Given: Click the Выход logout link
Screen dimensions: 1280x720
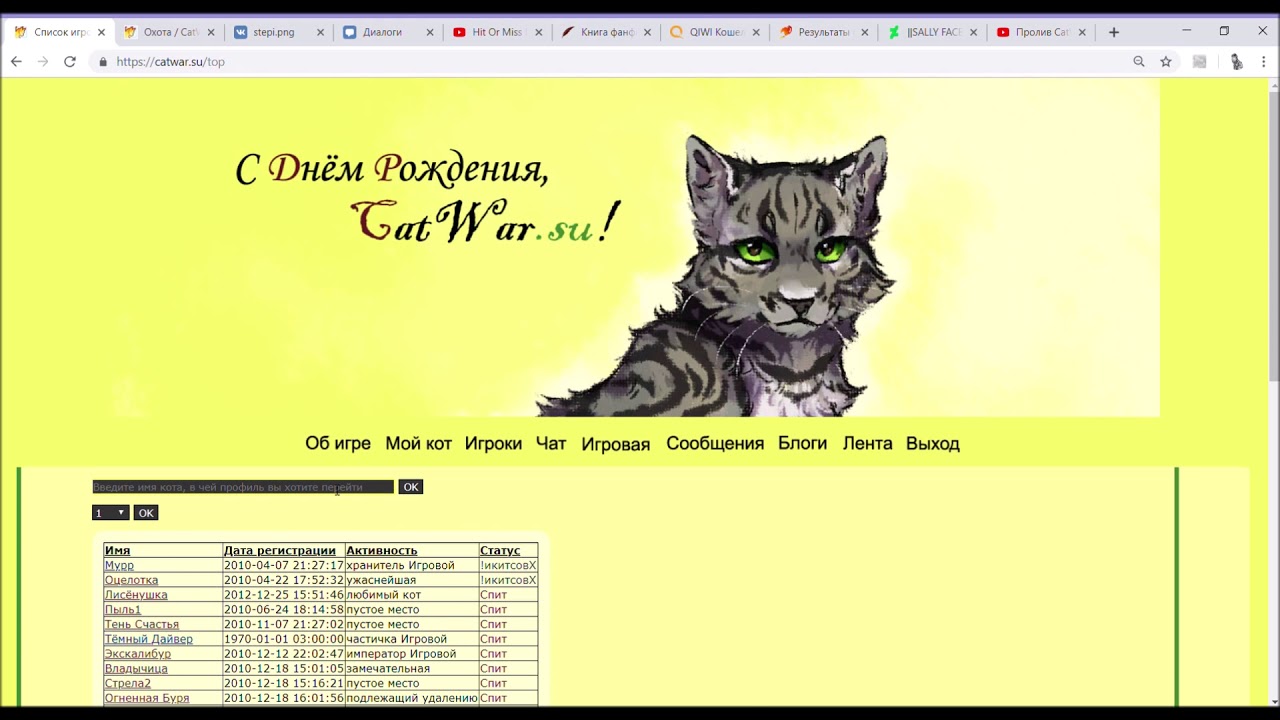Looking at the screenshot, I should tap(933, 443).
